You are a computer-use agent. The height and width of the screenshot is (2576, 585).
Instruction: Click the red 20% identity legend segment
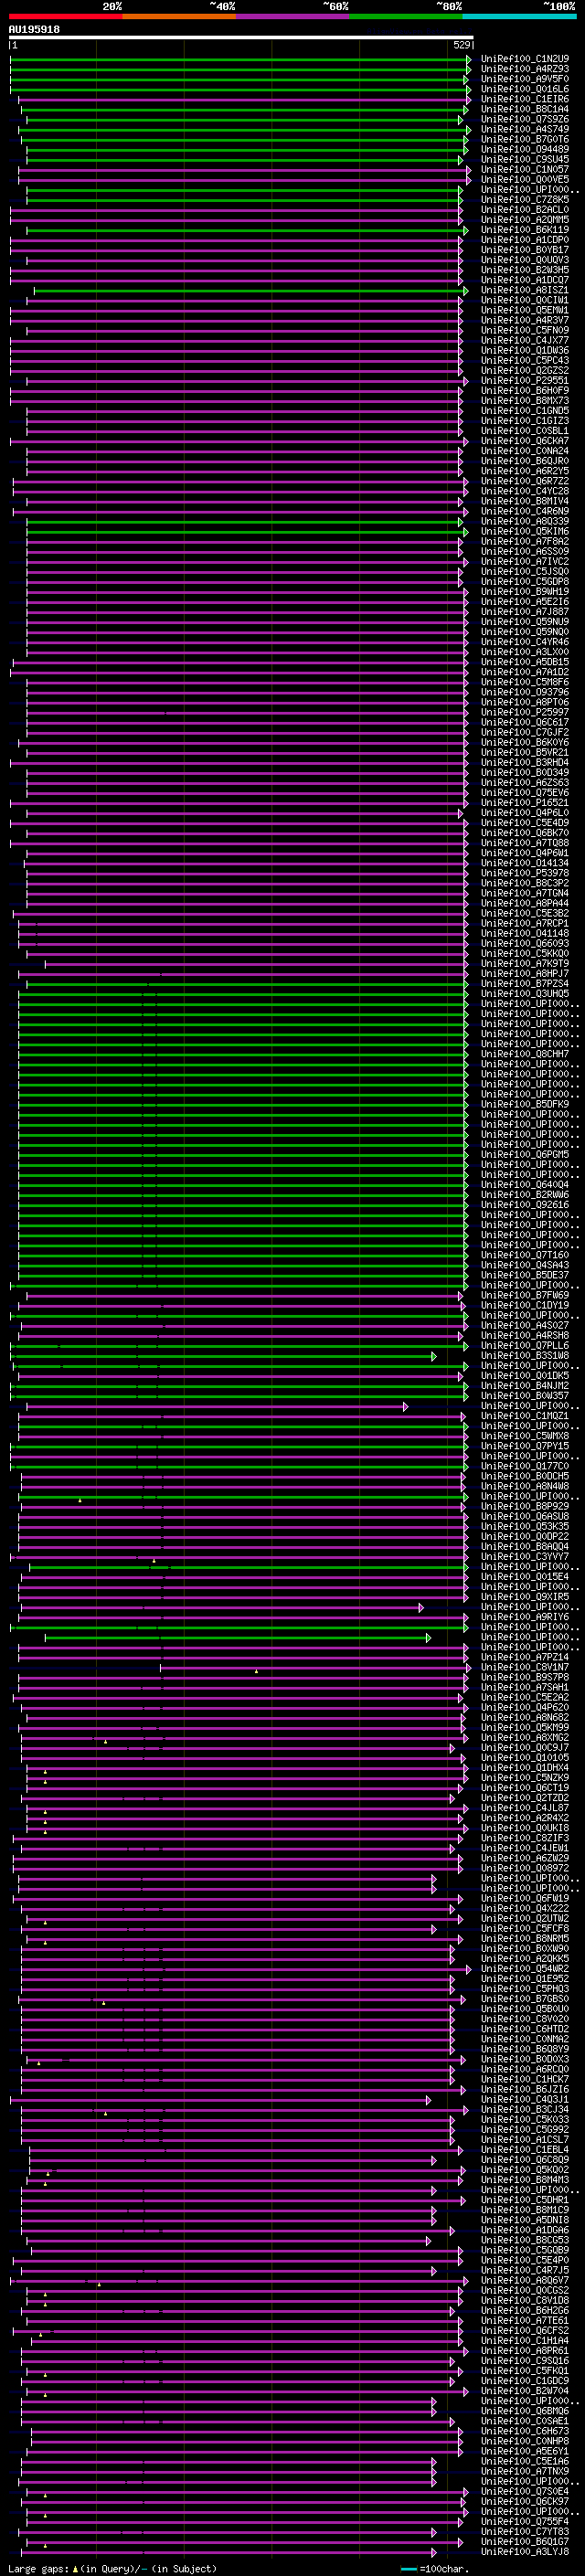pyautogui.click(x=65, y=16)
